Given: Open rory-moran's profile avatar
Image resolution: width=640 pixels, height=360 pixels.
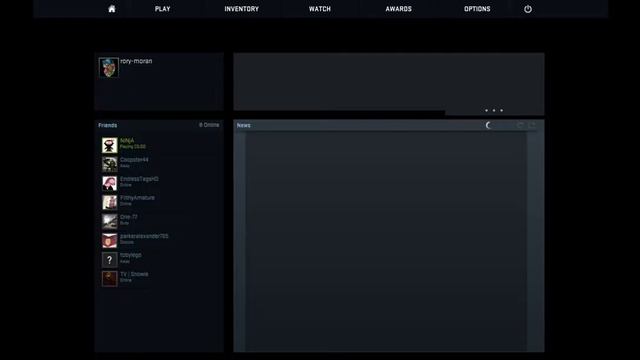Looking at the screenshot, I should [x=109, y=67].
